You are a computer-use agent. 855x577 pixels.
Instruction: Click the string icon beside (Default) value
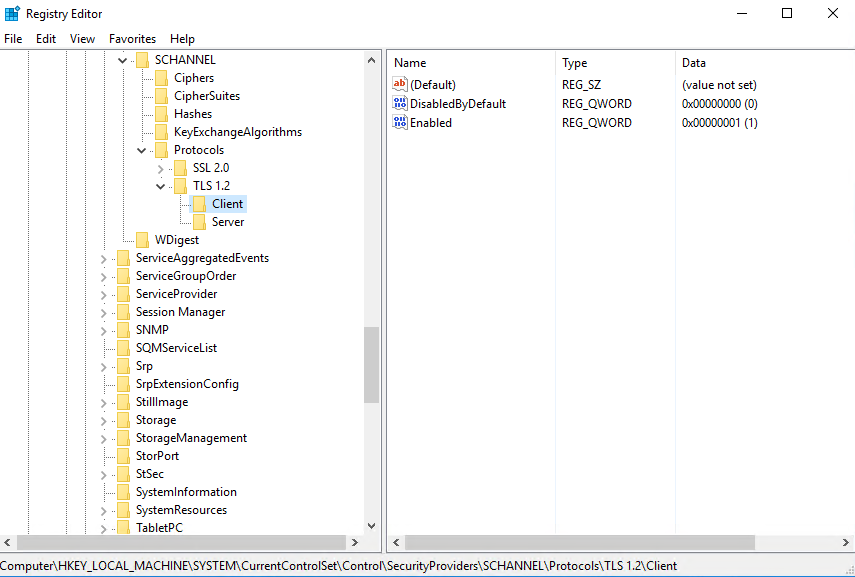(x=400, y=85)
